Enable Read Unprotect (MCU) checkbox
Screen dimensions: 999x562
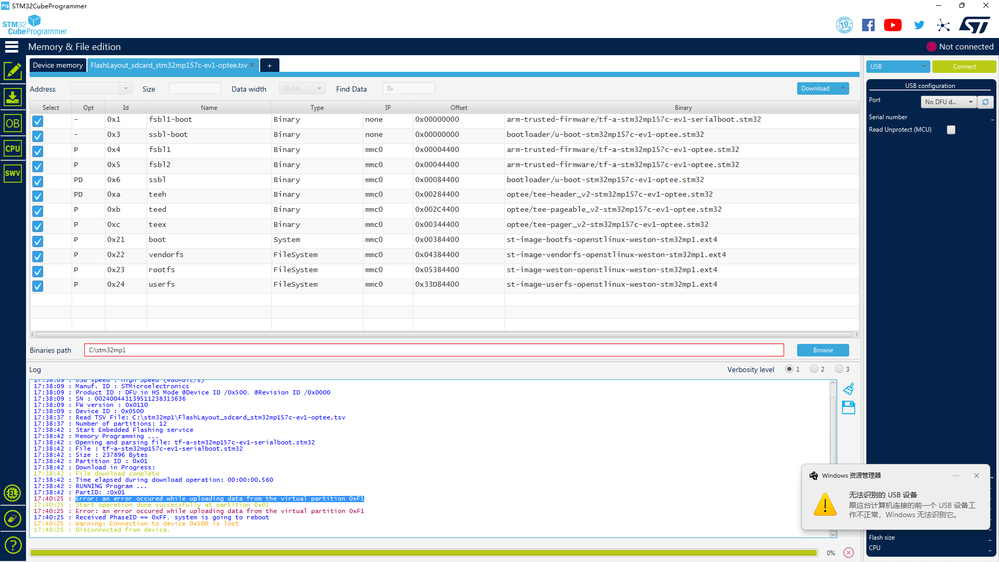pyautogui.click(x=951, y=129)
